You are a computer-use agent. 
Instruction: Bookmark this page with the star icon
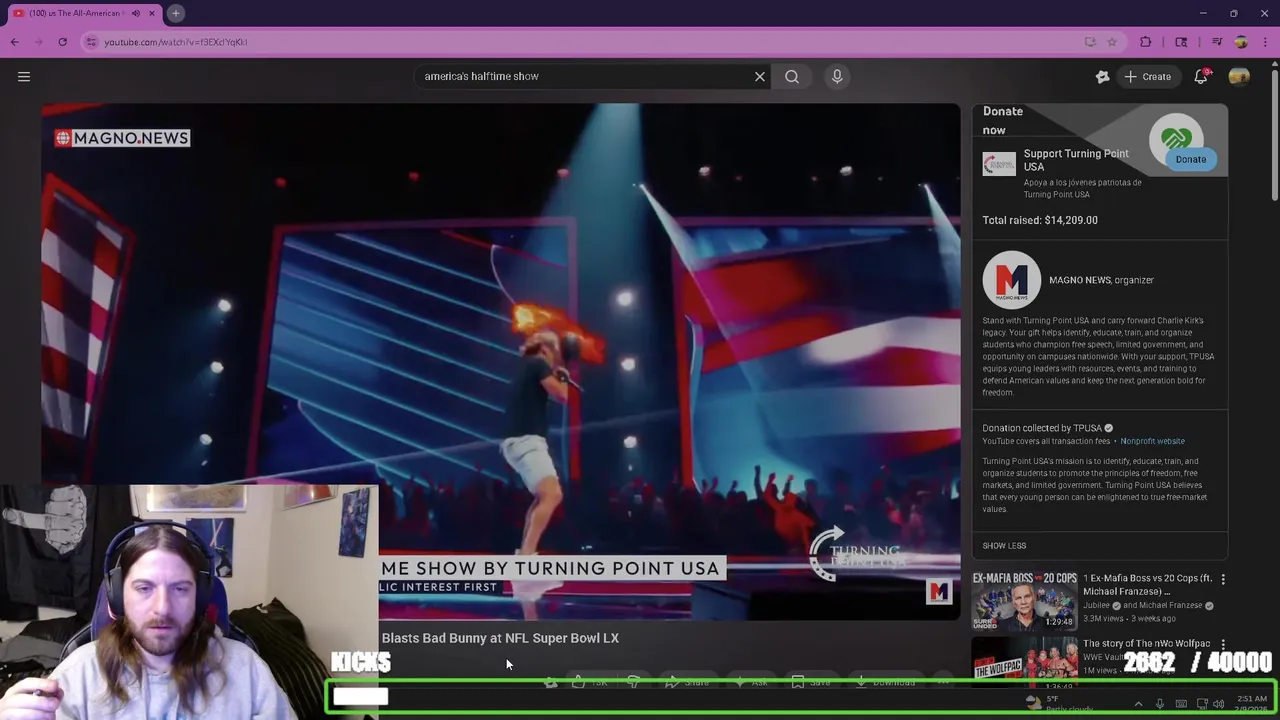click(1111, 42)
